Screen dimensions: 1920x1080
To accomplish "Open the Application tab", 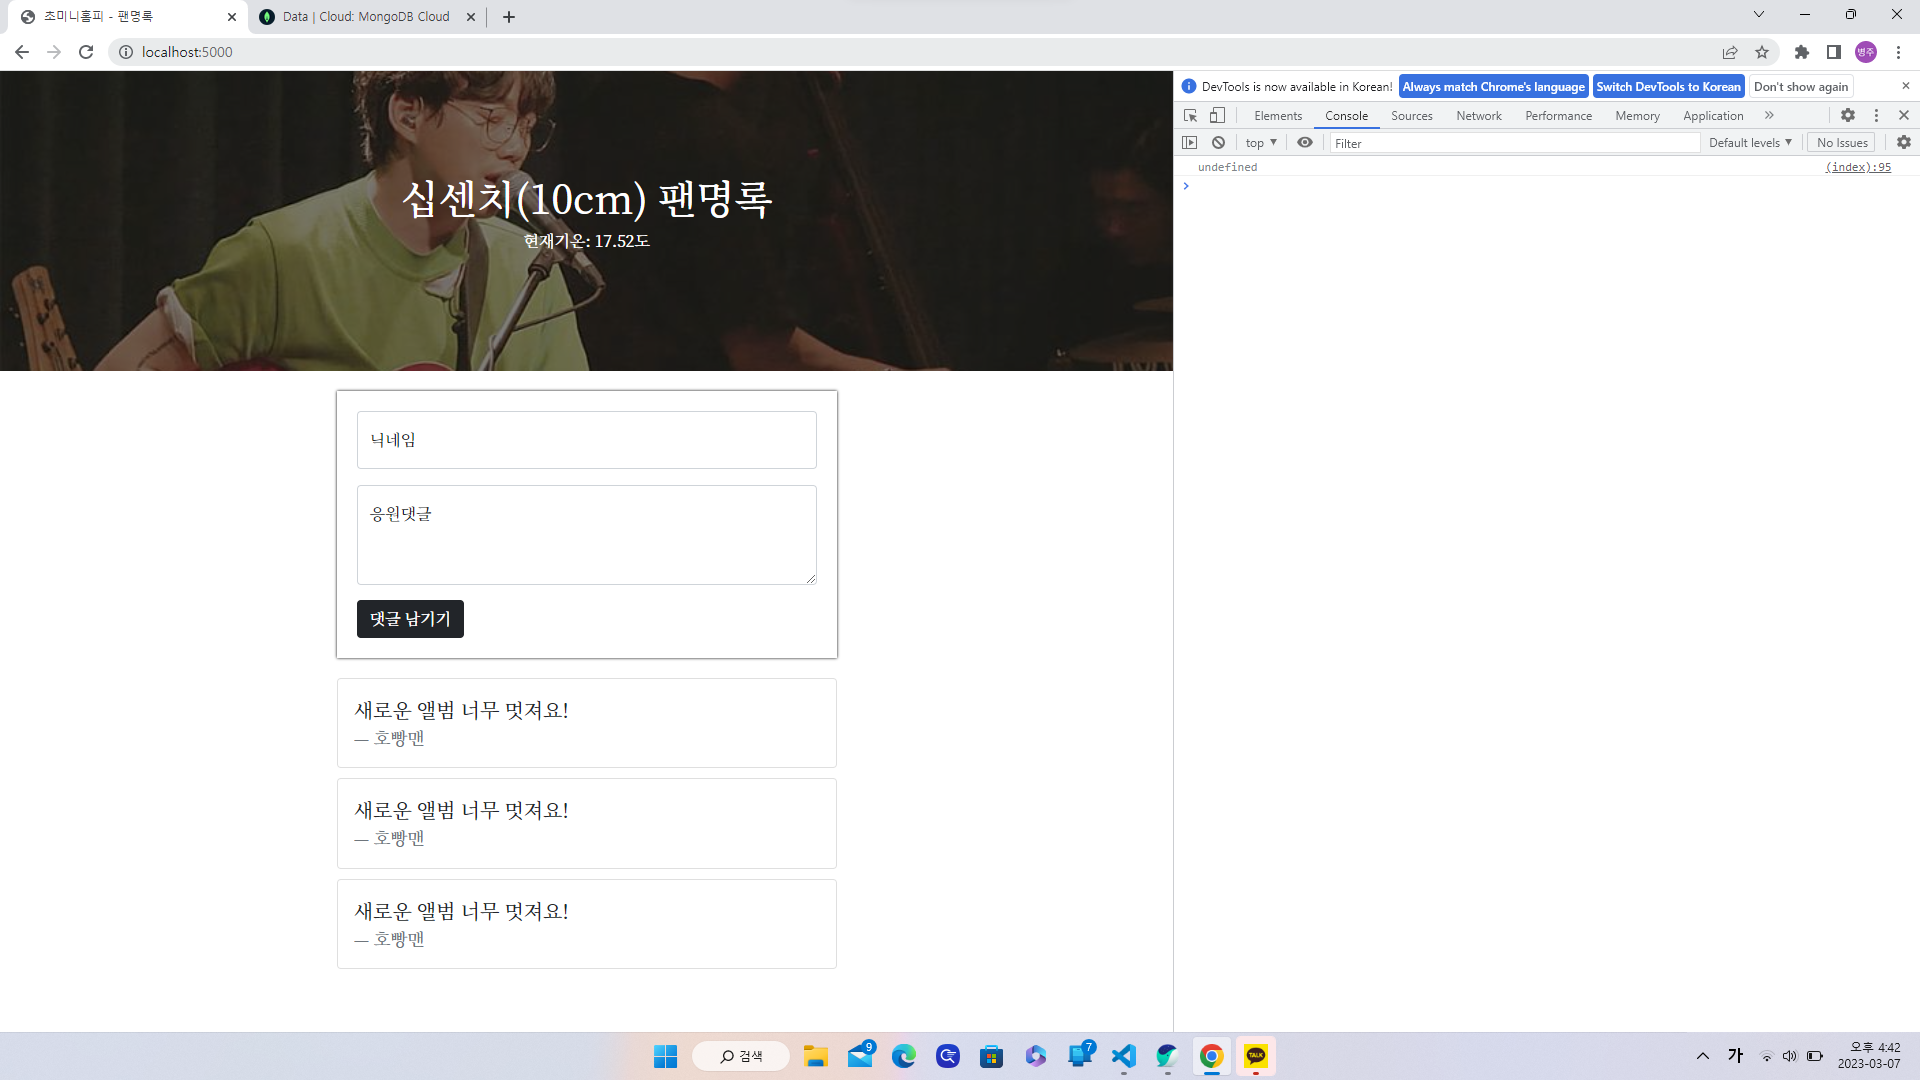I will tap(1713, 116).
